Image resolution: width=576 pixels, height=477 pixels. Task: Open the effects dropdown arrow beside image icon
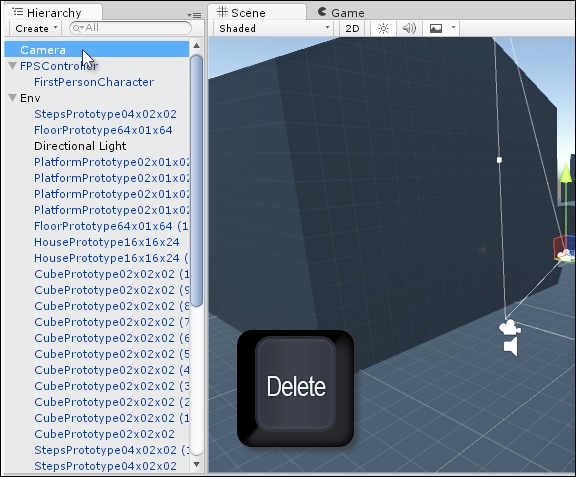453,28
